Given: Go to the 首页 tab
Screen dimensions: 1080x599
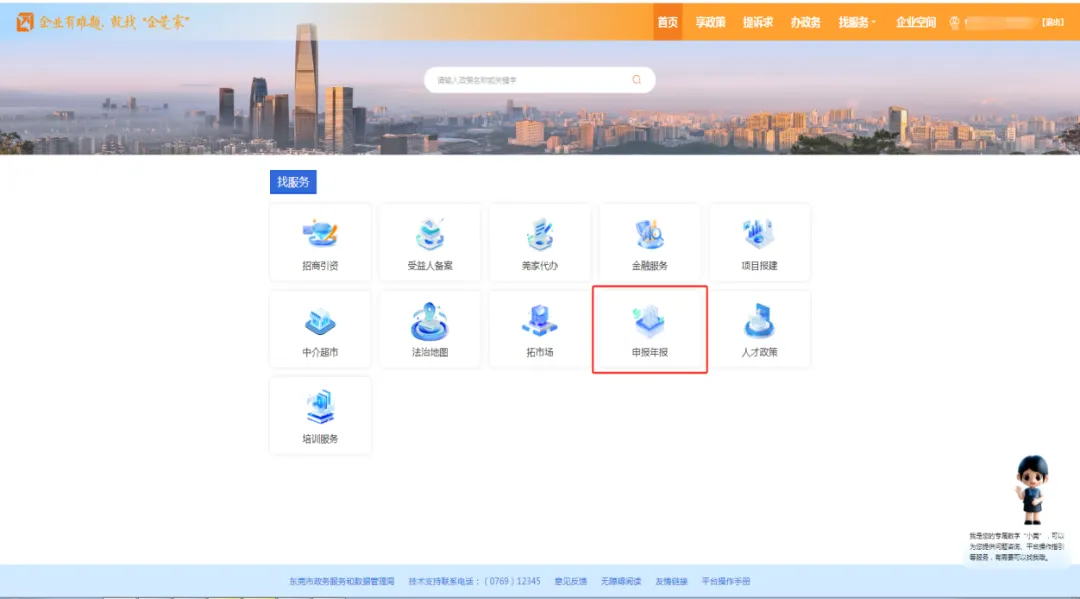Looking at the screenshot, I should tap(667, 22).
